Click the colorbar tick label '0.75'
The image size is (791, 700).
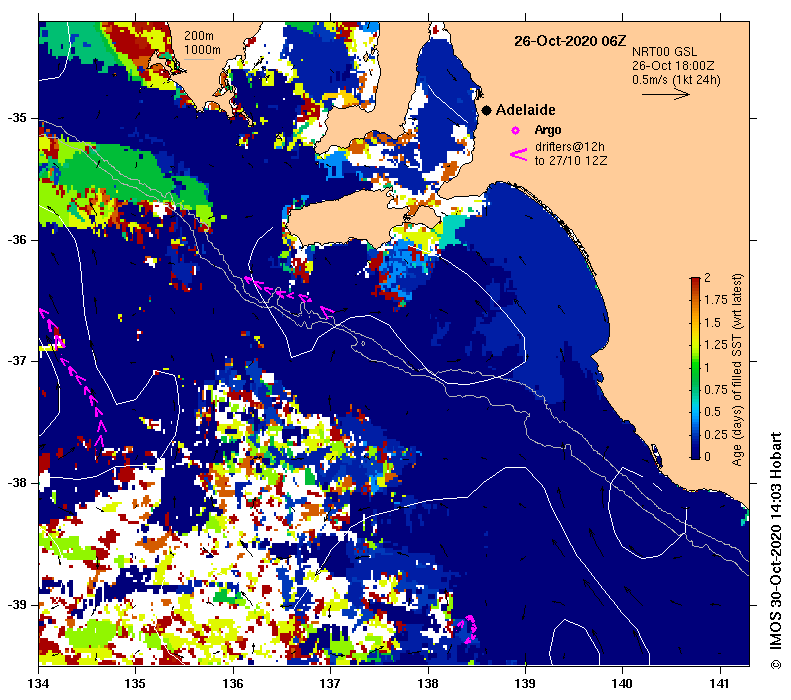(x=716, y=390)
